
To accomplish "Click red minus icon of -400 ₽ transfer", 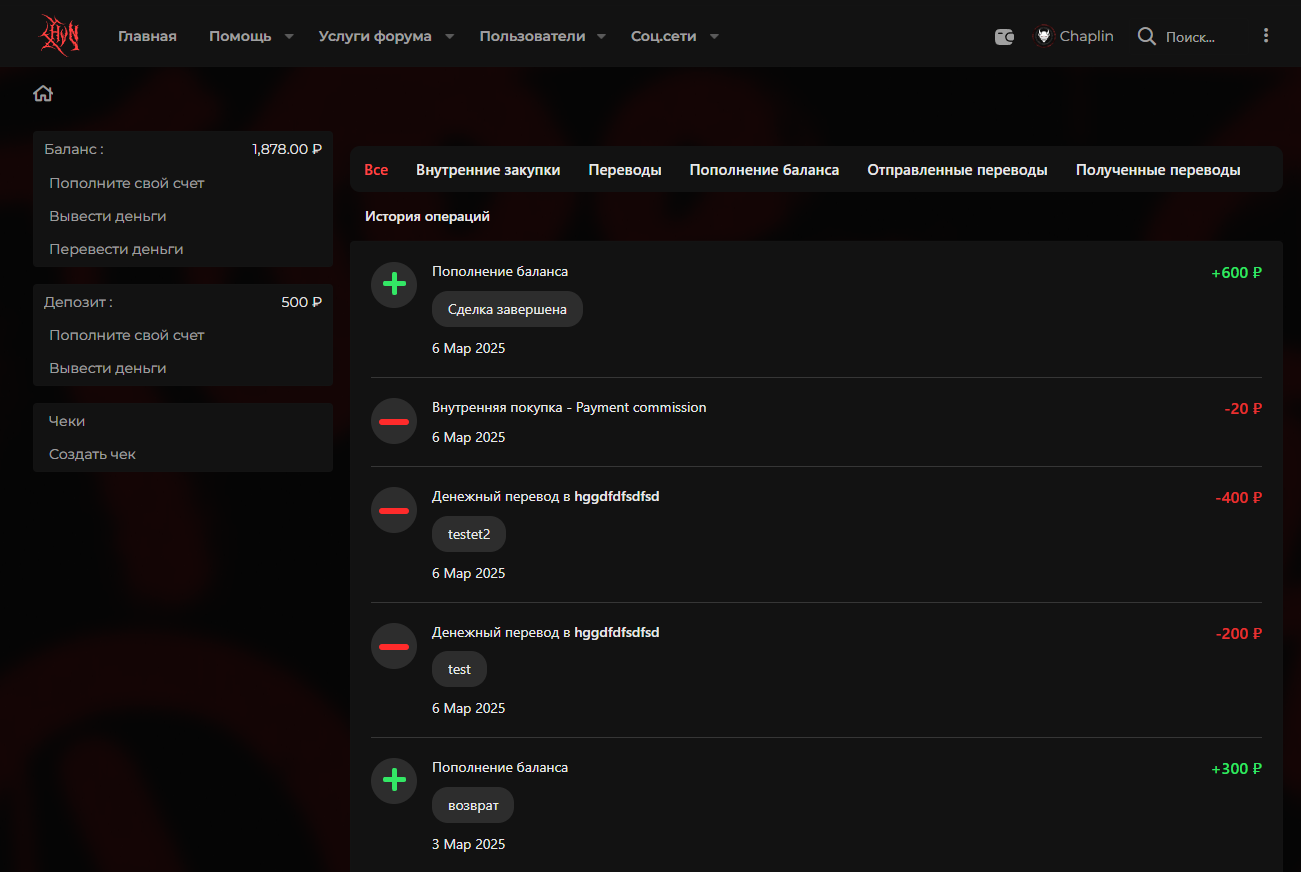I will [394, 510].
